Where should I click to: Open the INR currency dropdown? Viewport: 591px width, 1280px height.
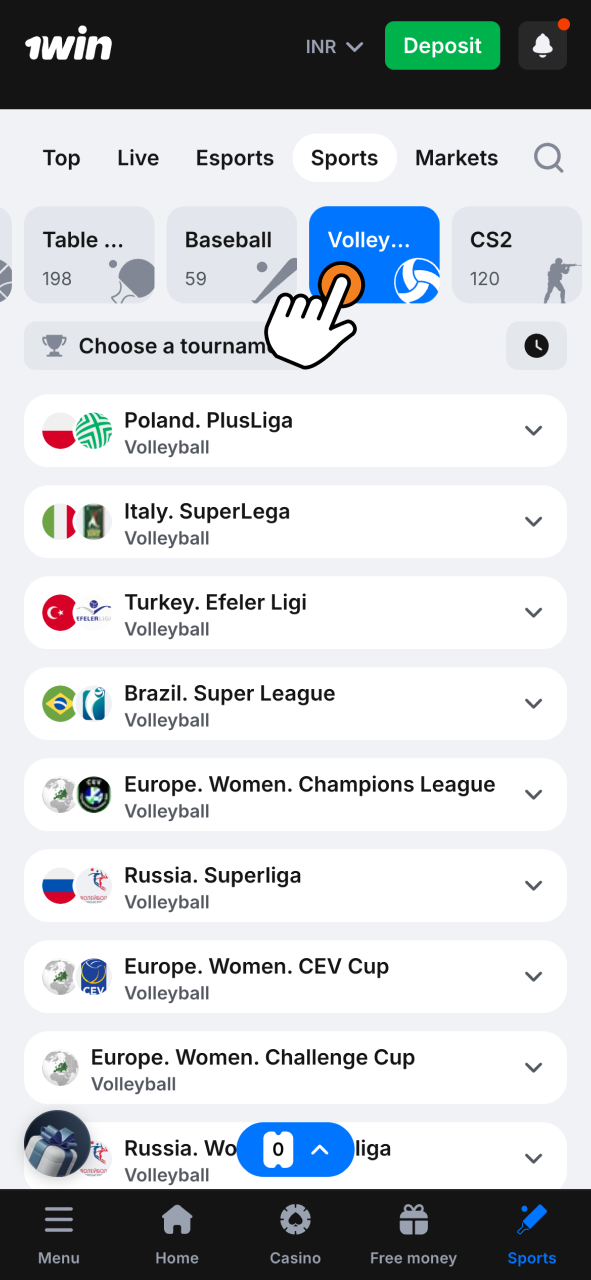(334, 45)
